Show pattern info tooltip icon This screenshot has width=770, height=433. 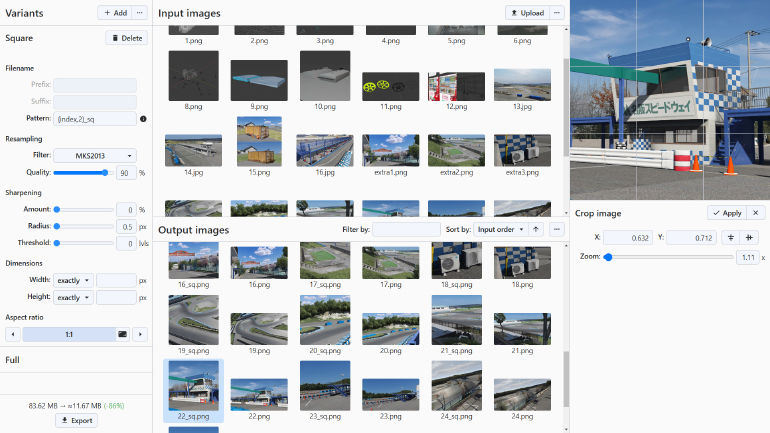pos(143,119)
